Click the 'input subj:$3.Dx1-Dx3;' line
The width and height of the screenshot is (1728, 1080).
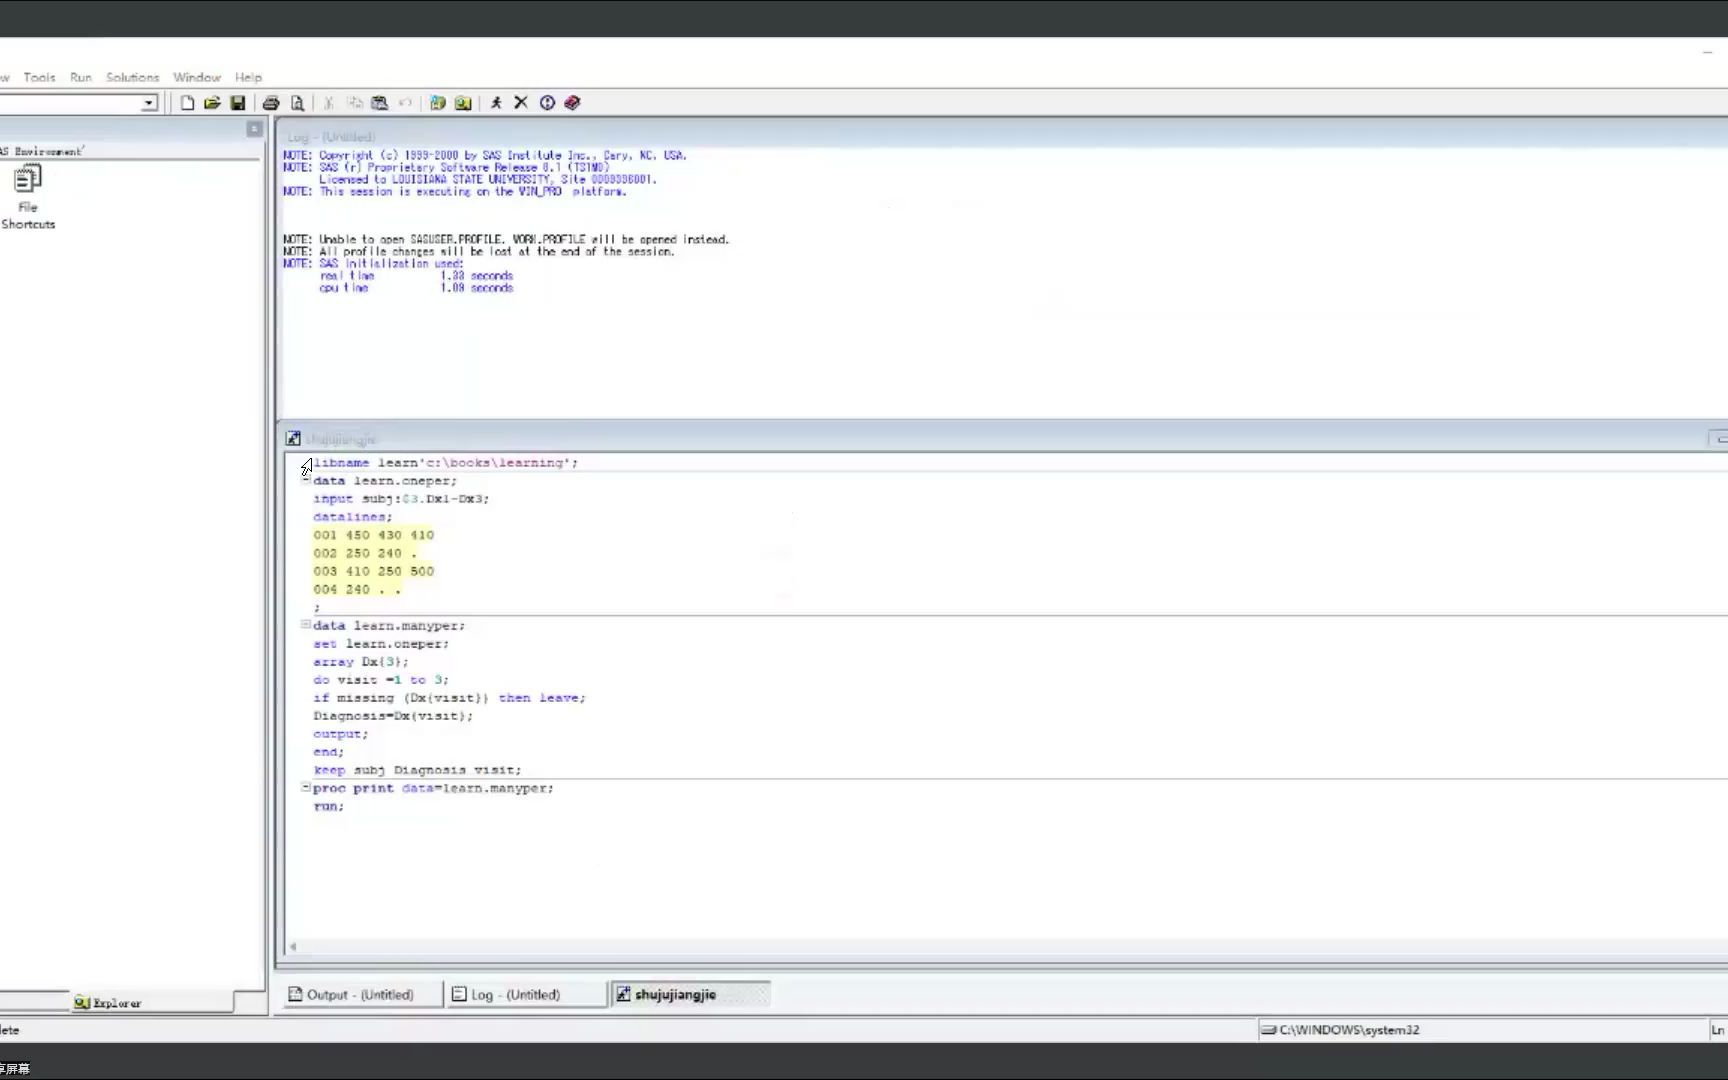coord(401,499)
